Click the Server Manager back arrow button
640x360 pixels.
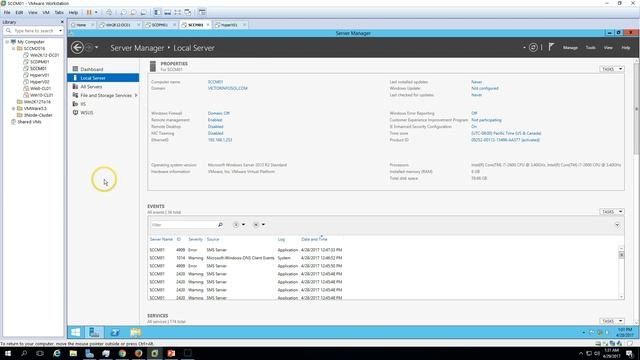click(x=77, y=48)
